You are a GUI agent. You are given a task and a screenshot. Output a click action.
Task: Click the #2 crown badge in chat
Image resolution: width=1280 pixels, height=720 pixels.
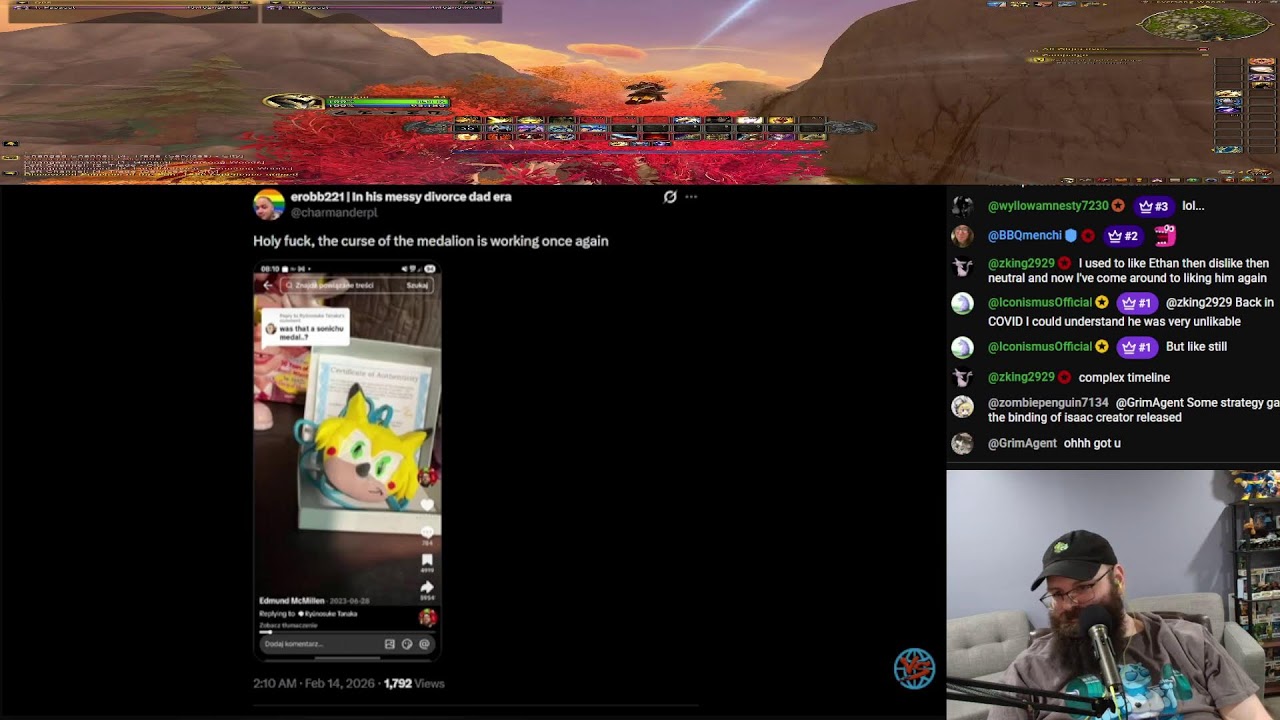(1123, 236)
